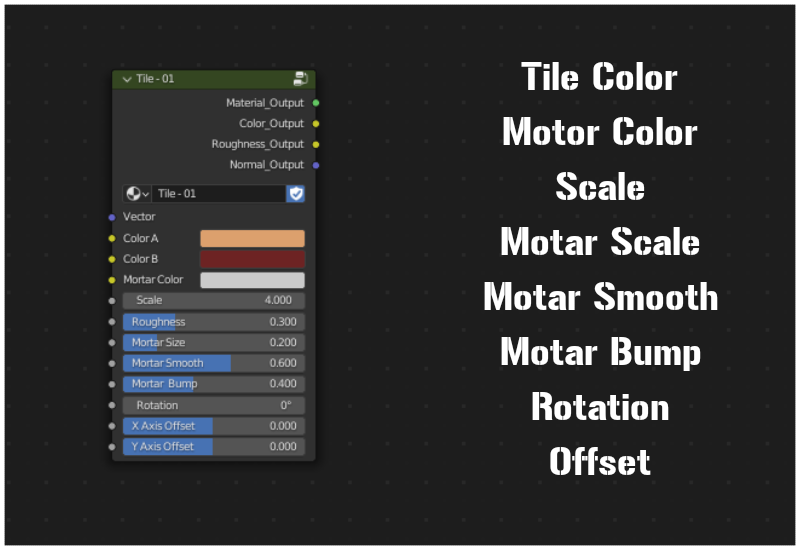Click the Normal_Output purple socket
The image size is (800, 550).
tap(316, 165)
